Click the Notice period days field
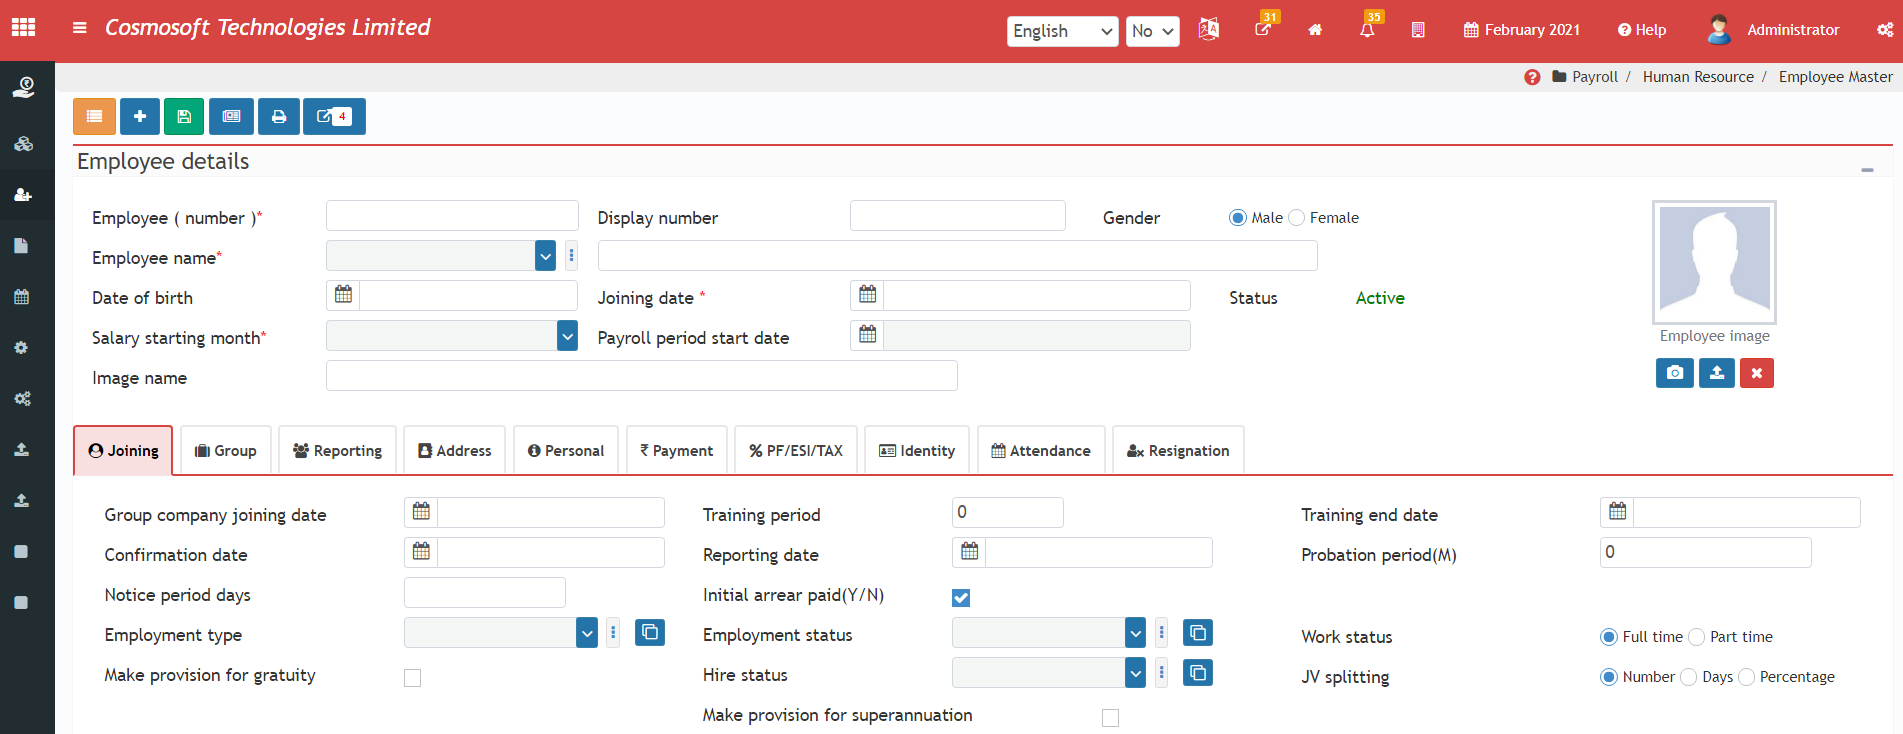1903x734 pixels. pyautogui.click(x=485, y=592)
